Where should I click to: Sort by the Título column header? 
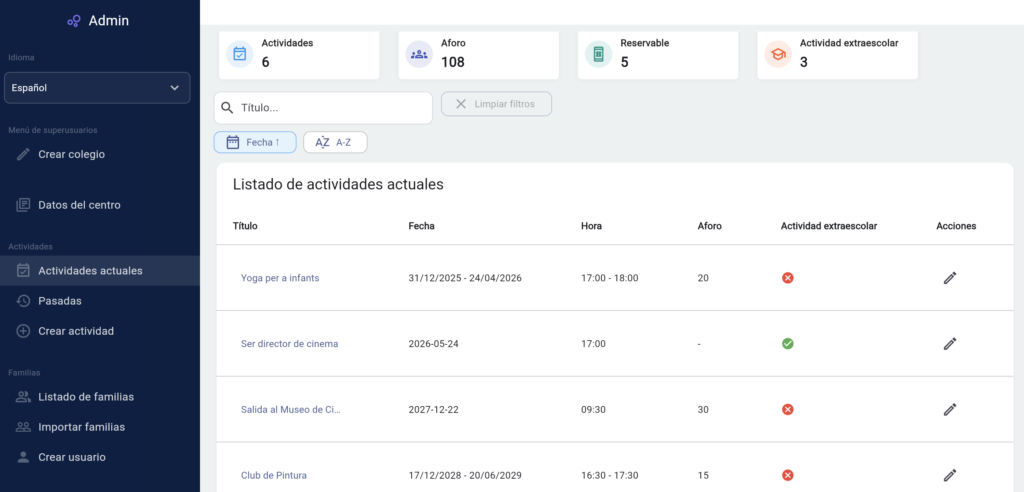point(245,226)
